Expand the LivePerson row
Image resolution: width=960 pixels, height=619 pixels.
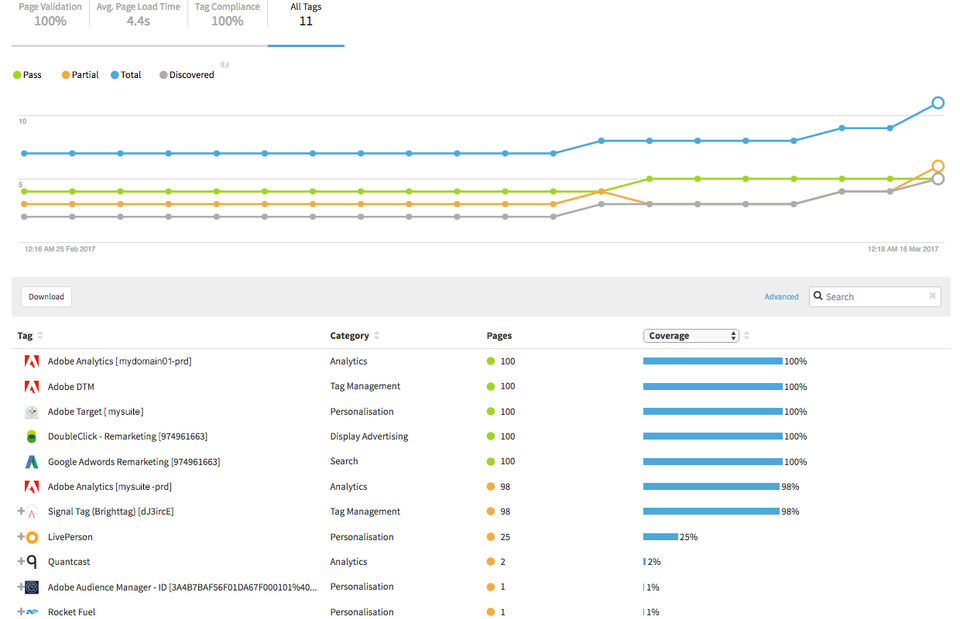click(21, 536)
